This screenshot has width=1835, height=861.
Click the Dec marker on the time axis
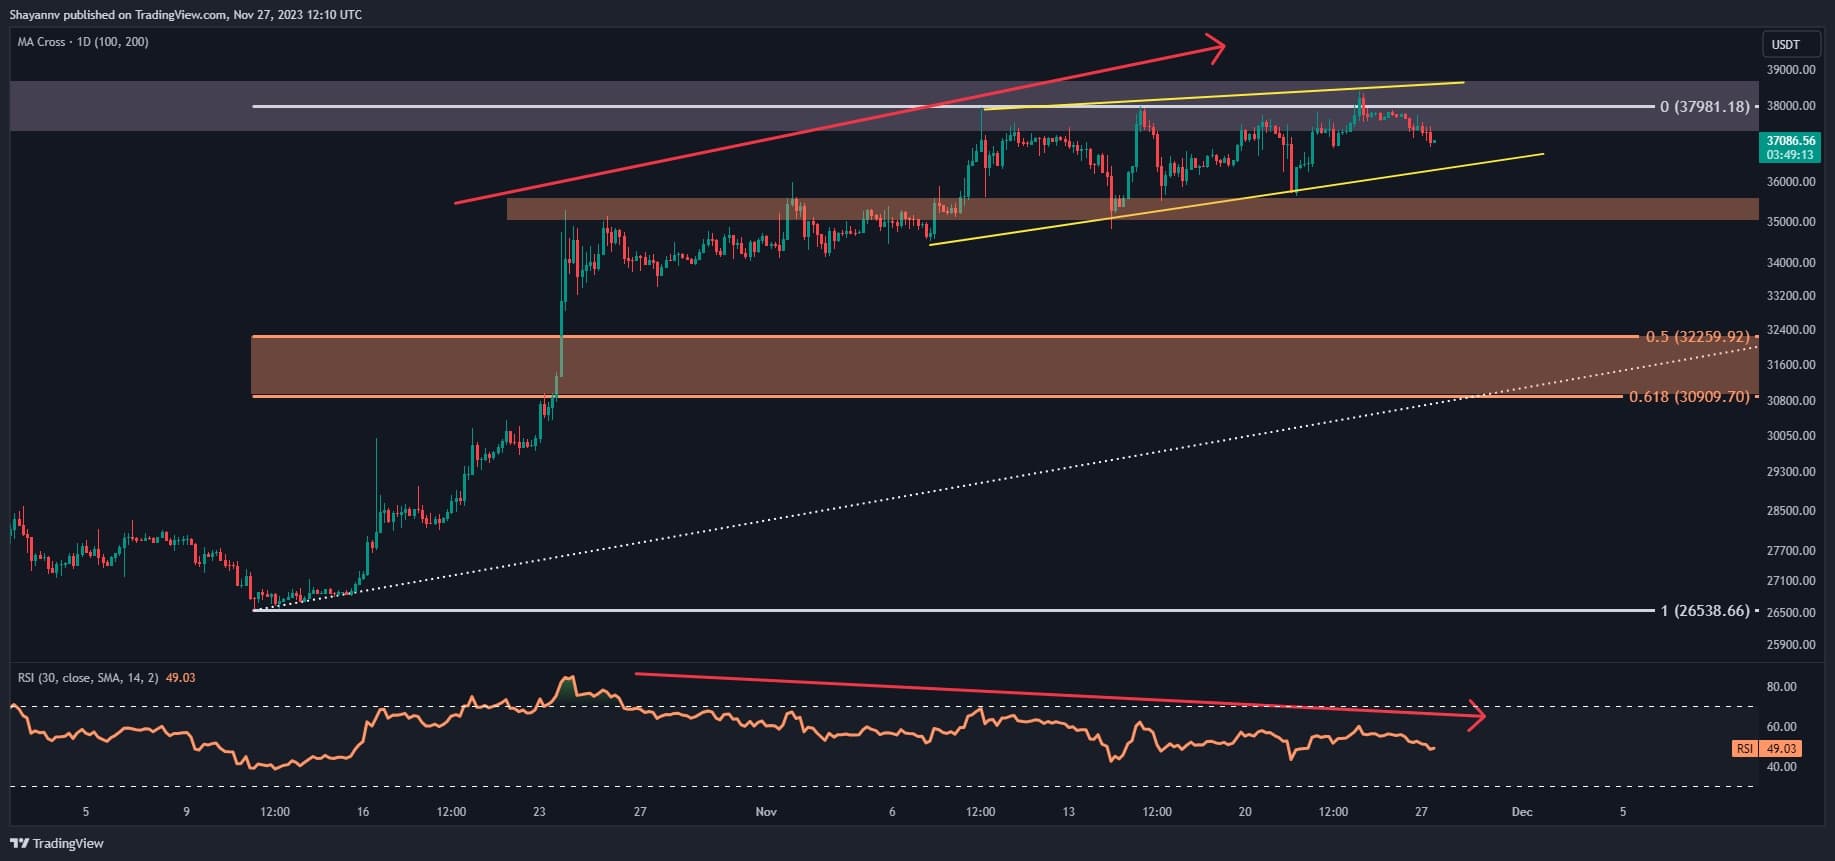pos(1521,811)
